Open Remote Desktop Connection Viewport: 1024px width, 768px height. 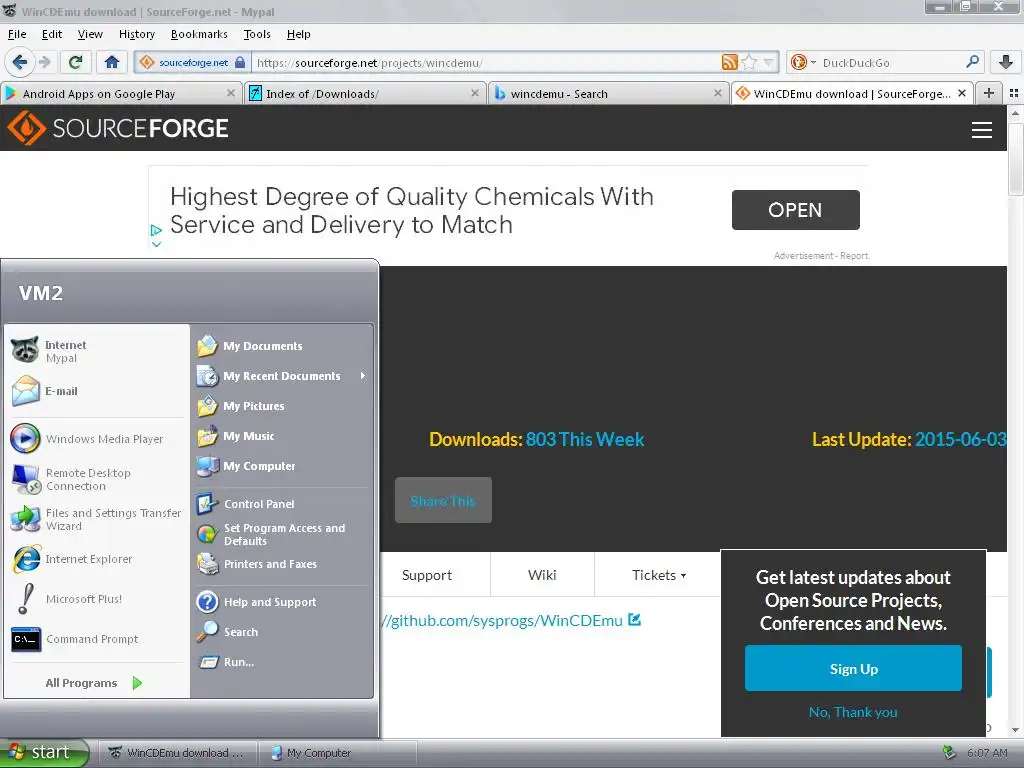(97, 479)
